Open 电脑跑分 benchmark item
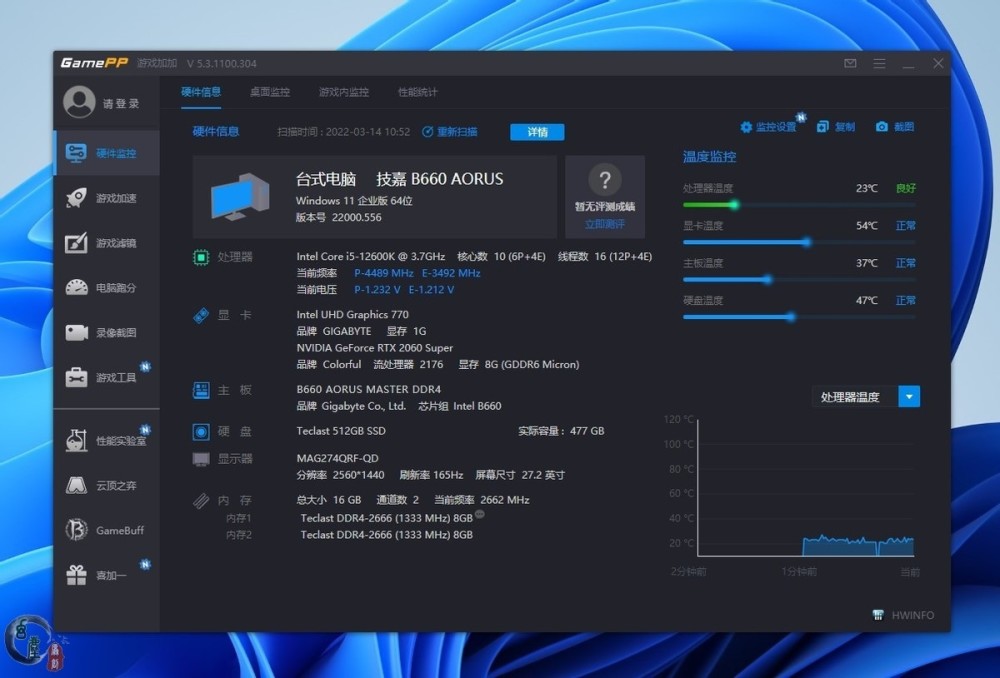The height and width of the screenshot is (678, 1000). (107, 288)
